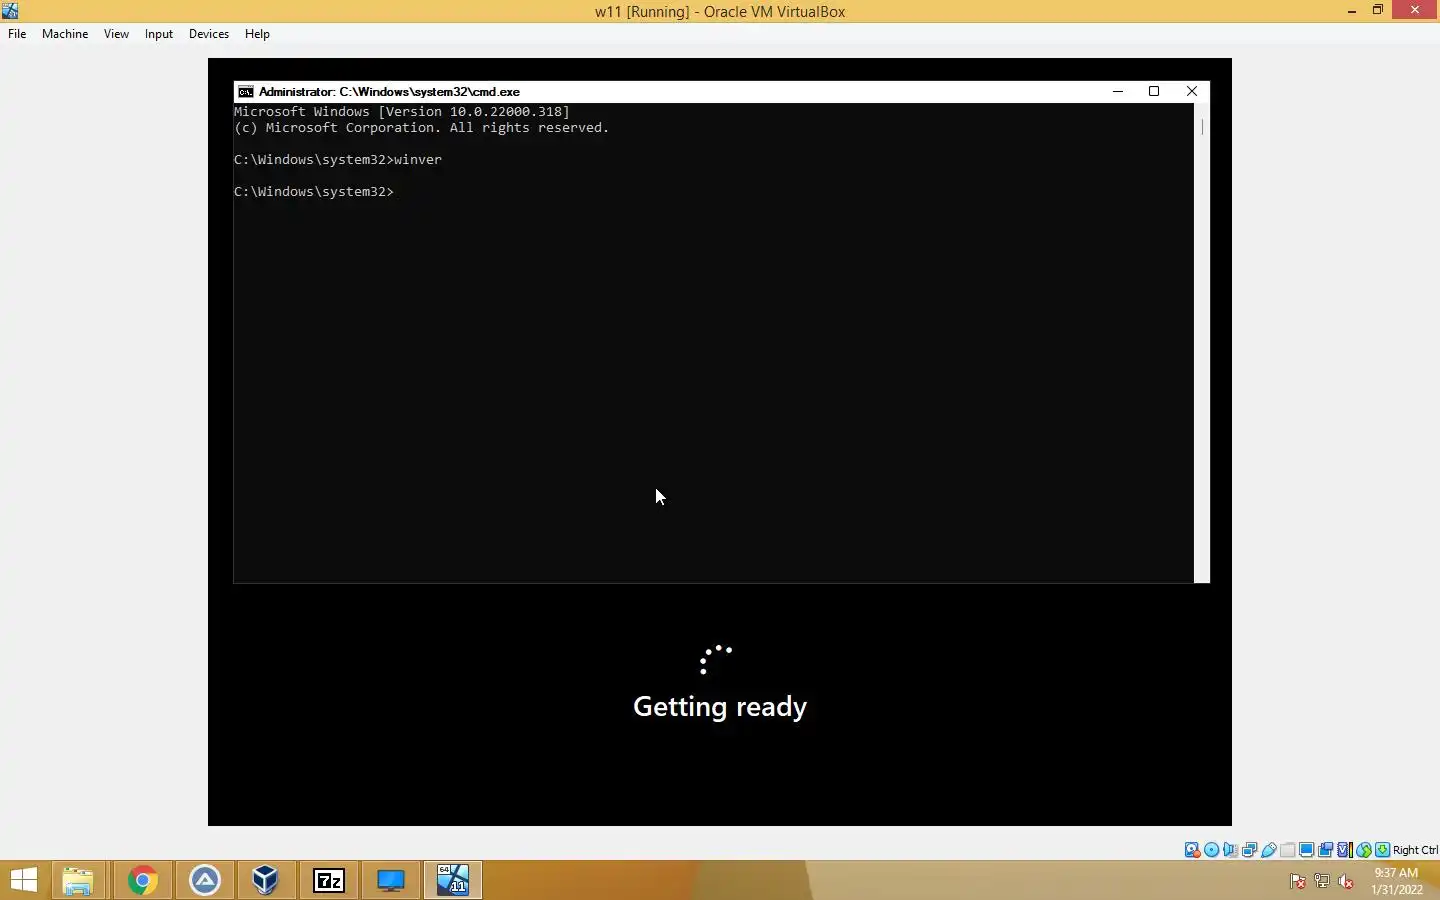This screenshot has height=900, width=1440.
Task: Click the display status icon
Action: (x=1306, y=850)
